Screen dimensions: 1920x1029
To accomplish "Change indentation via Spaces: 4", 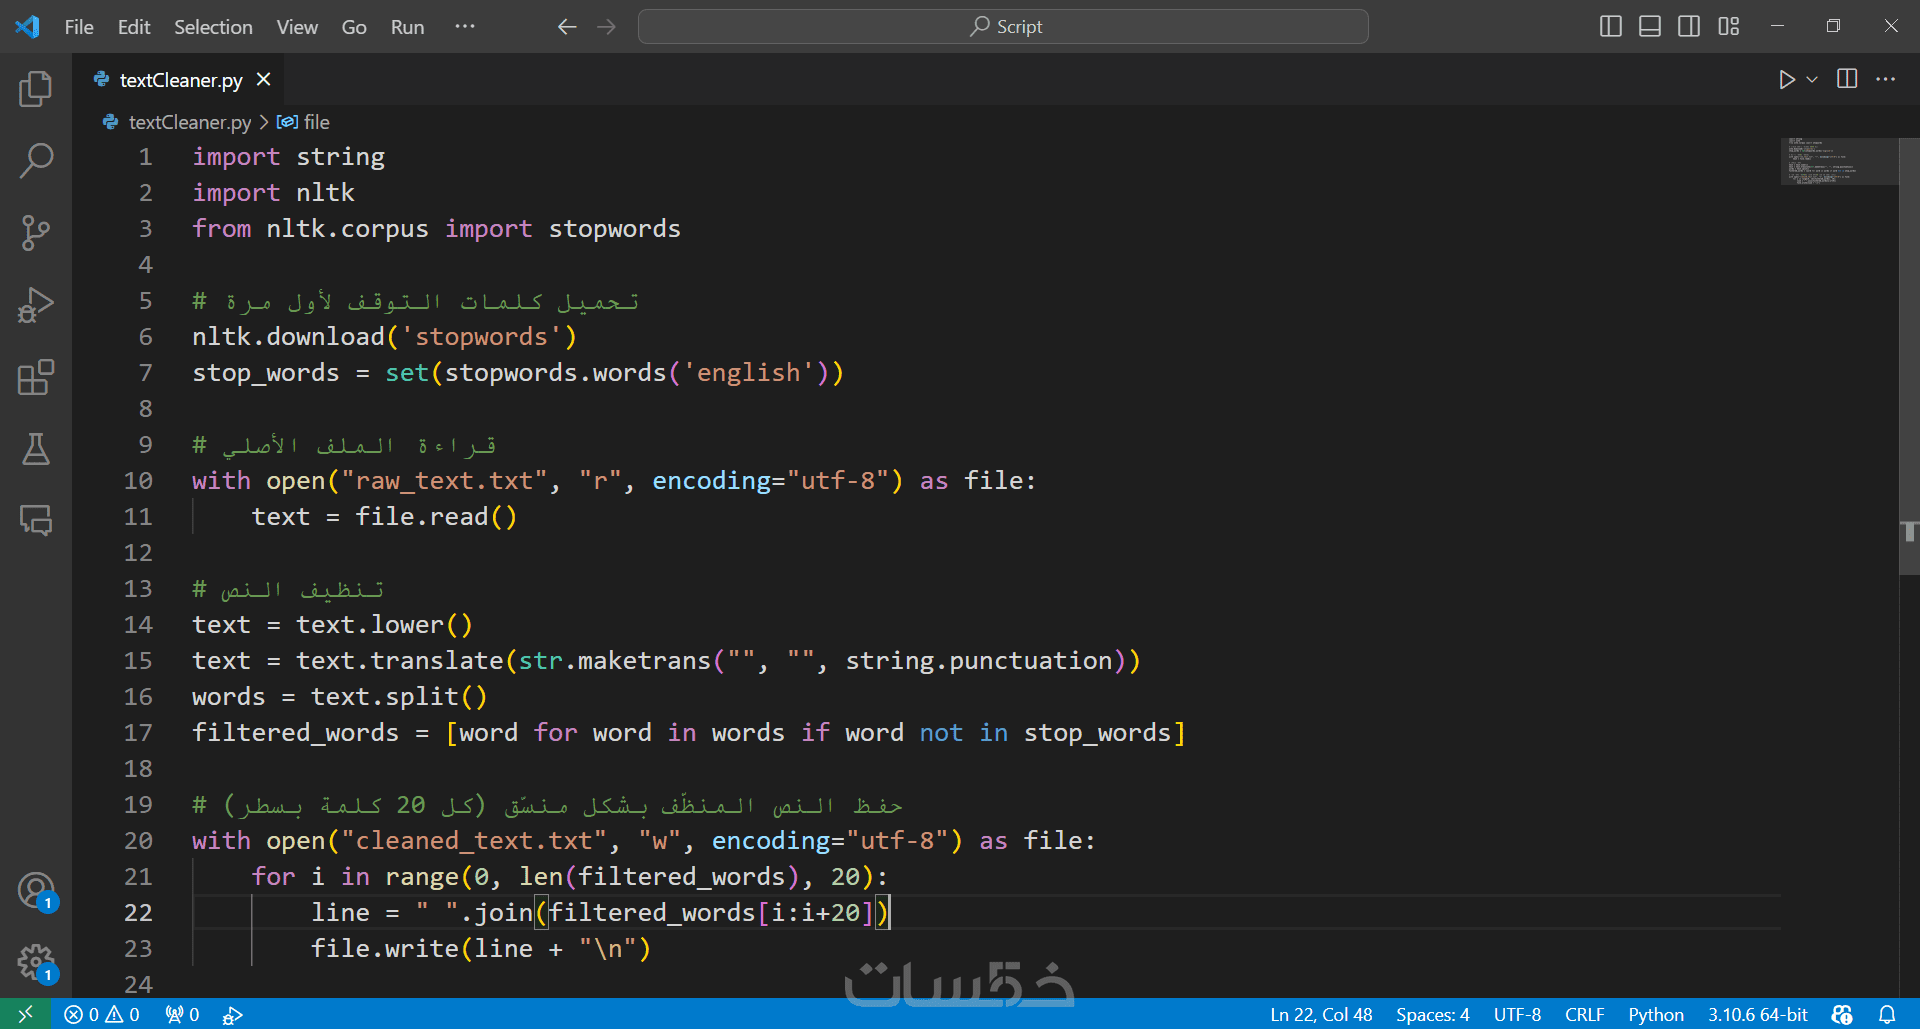I will (x=1432, y=1014).
